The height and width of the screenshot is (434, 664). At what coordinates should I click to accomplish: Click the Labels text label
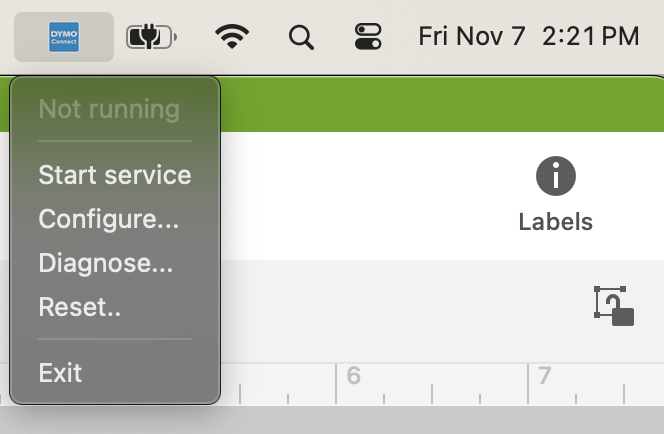(x=556, y=222)
